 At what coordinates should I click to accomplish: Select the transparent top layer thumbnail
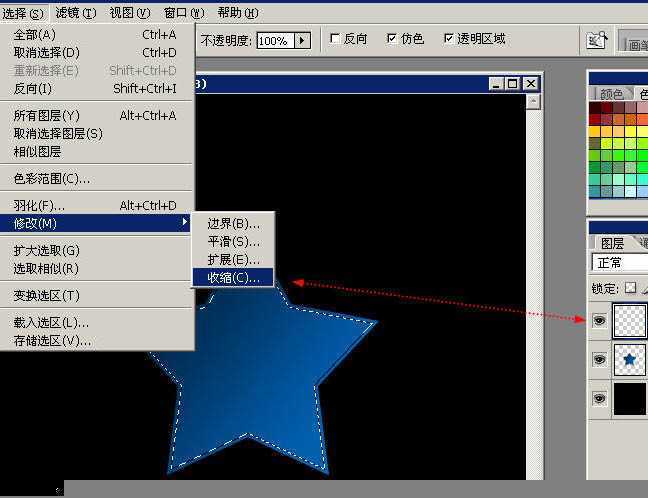click(629, 321)
